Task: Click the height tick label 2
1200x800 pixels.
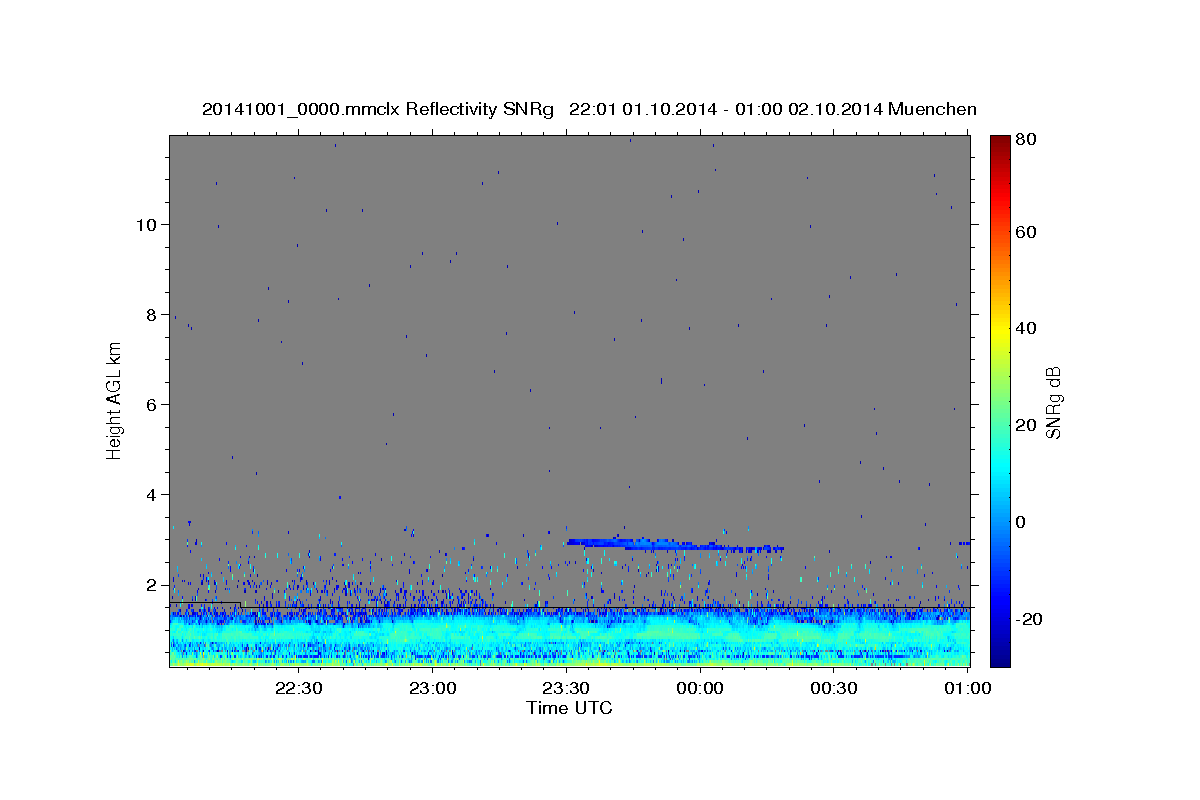Action: (151, 584)
